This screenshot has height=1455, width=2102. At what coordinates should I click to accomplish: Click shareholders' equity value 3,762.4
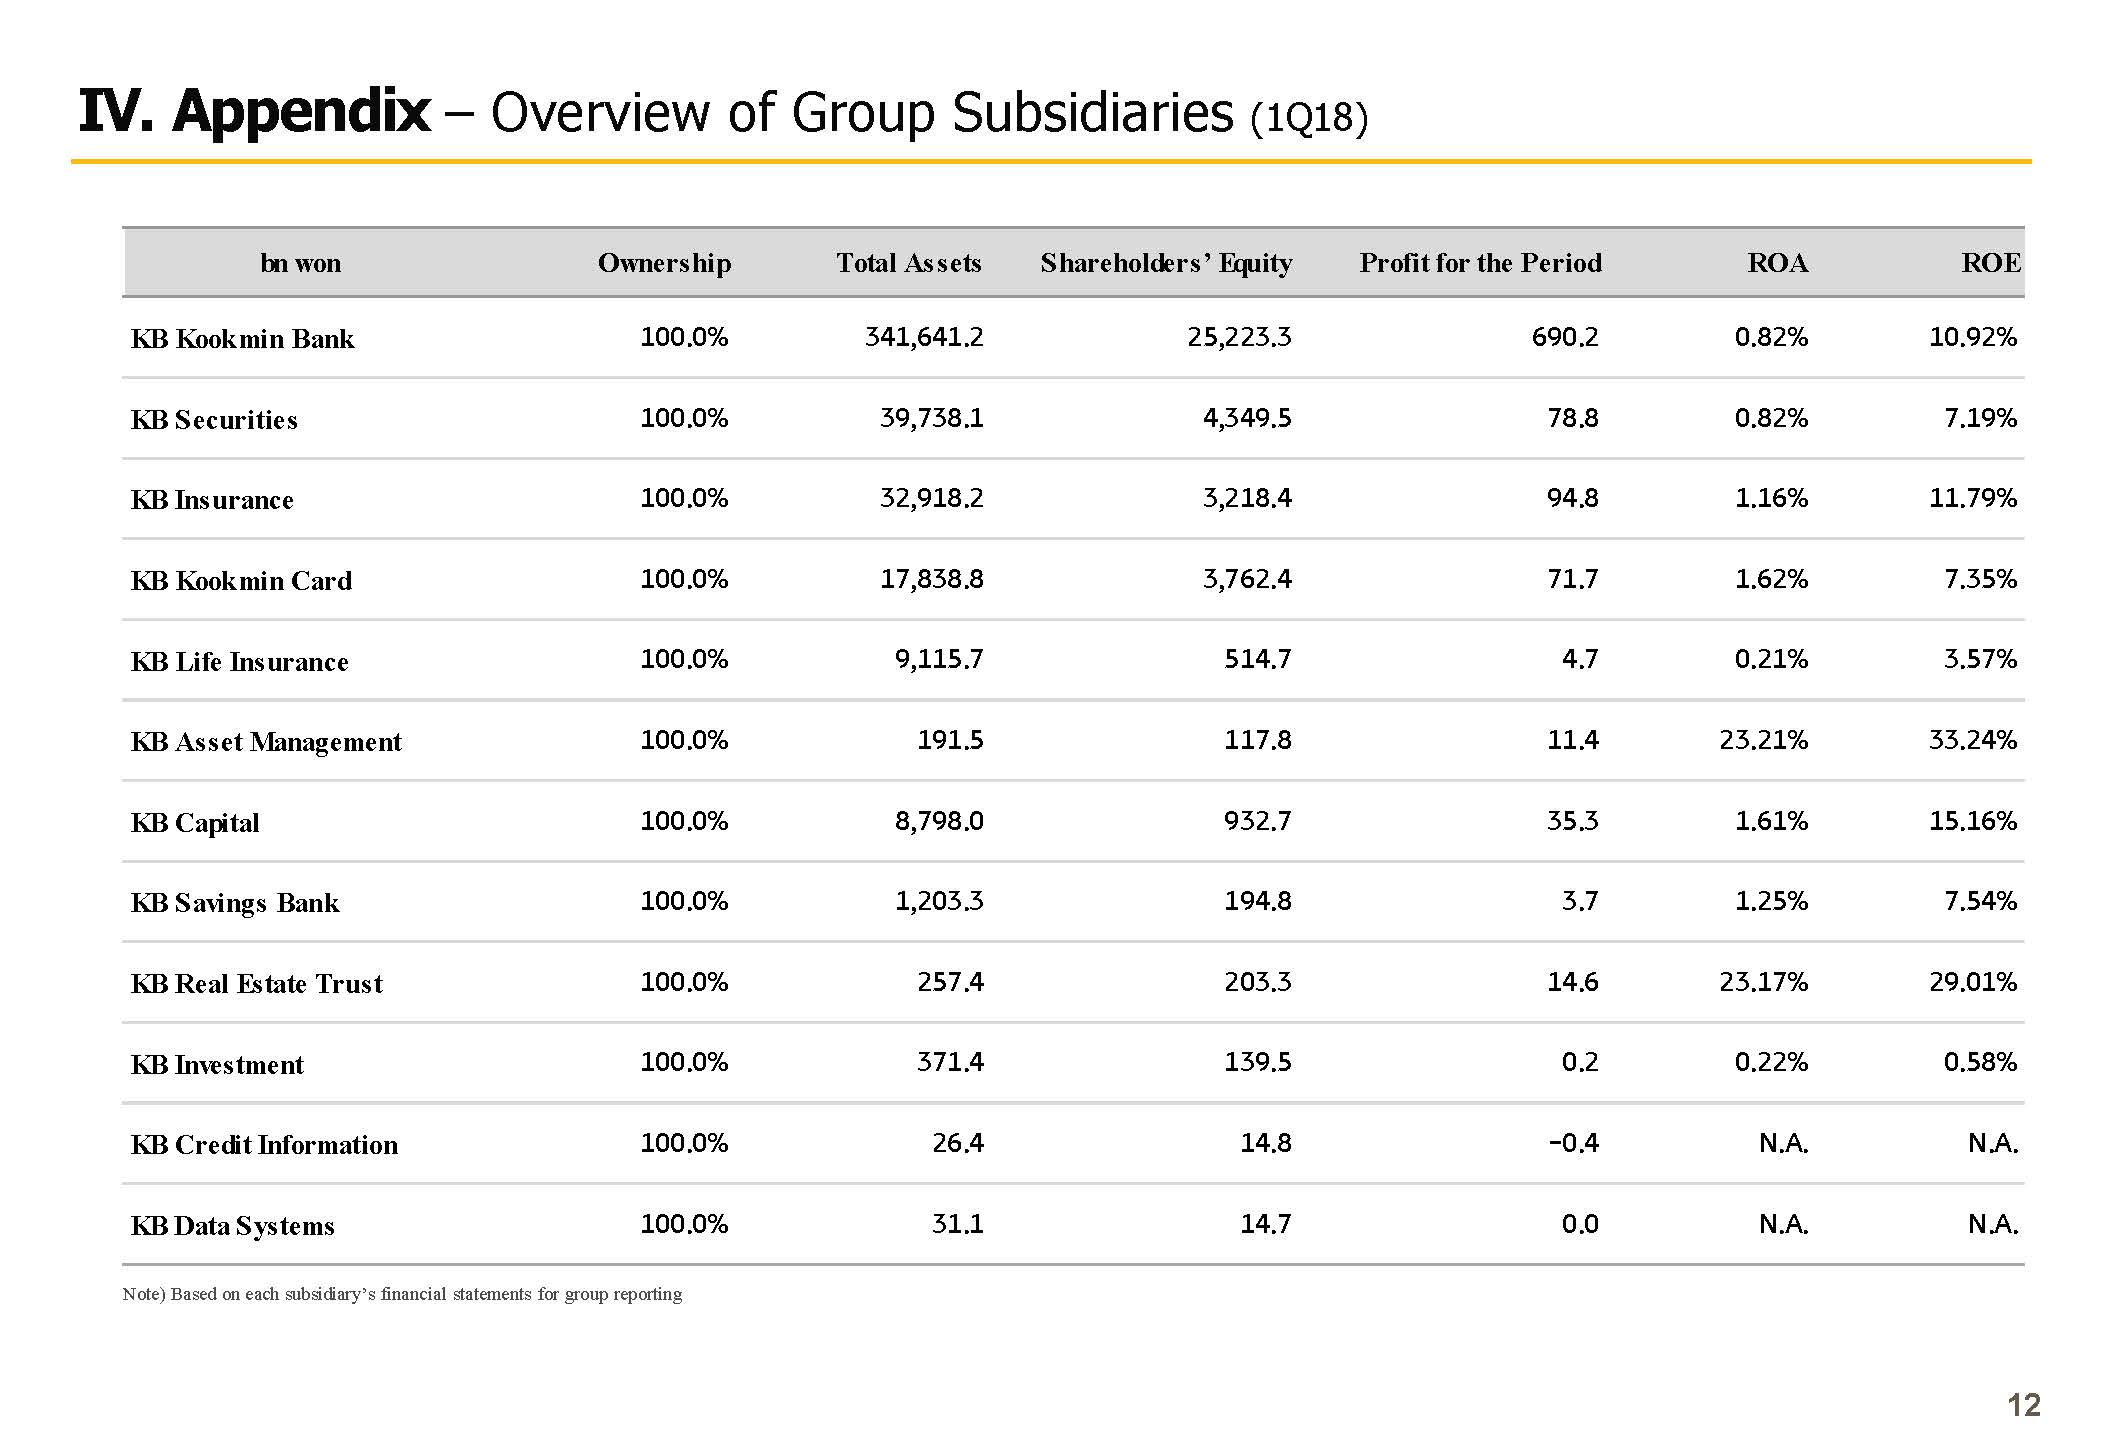(1247, 579)
